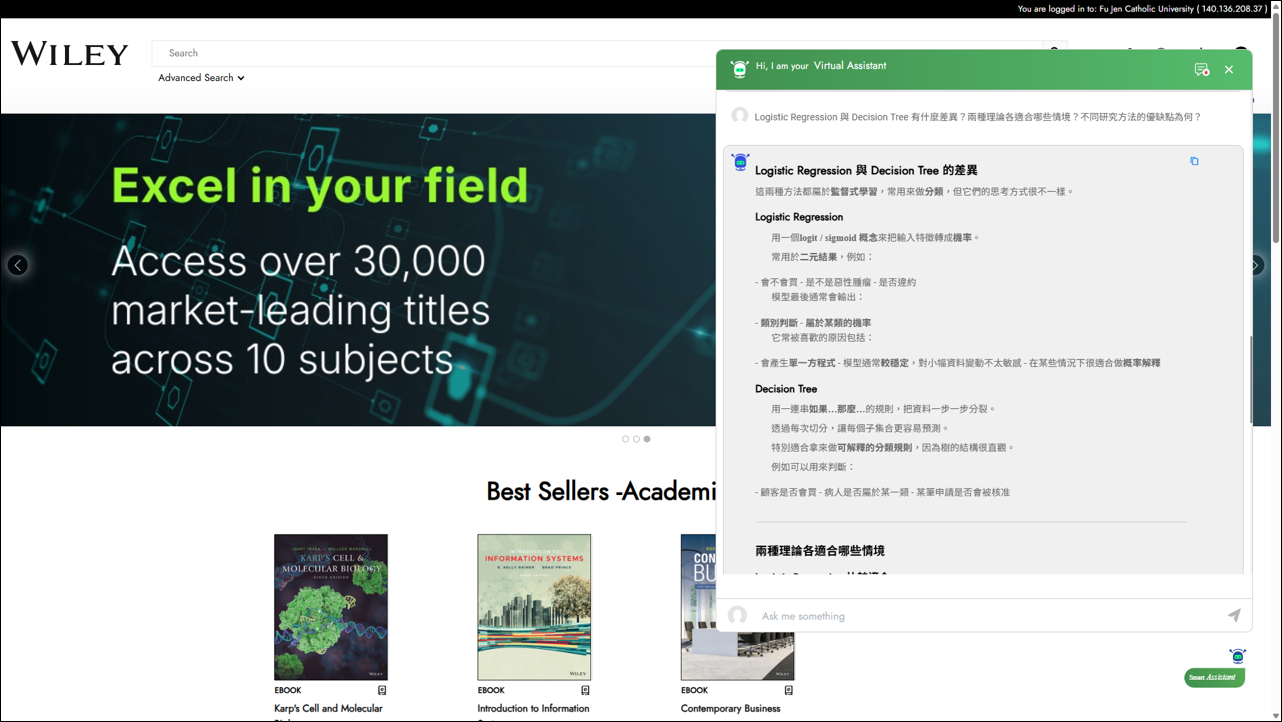Click the ebook icon under Information Systems book
The height and width of the screenshot is (722, 1282).
[585, 690]
